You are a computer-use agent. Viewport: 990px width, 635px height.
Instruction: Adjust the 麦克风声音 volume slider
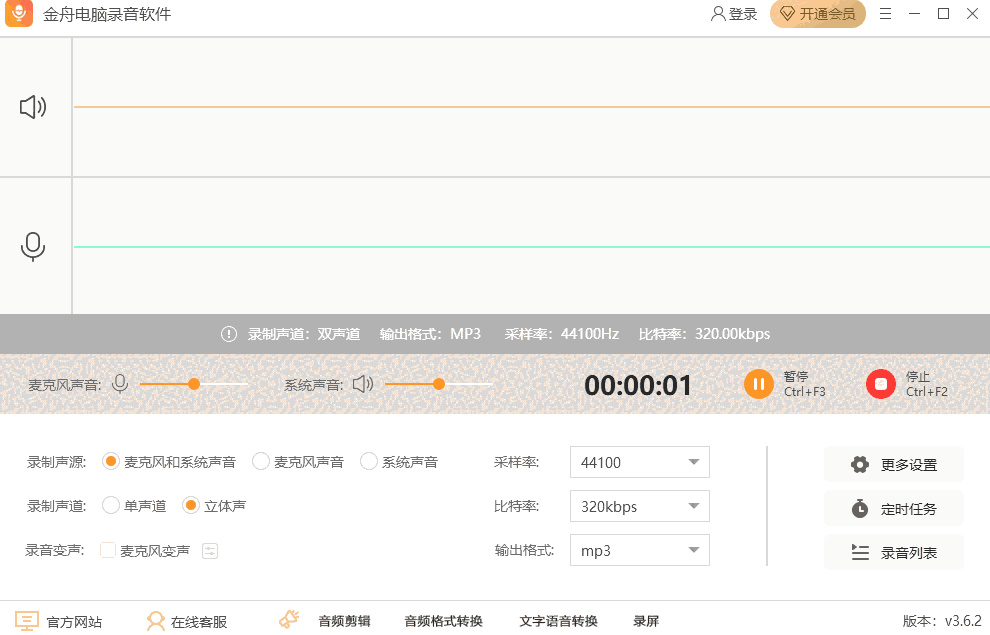194,384
